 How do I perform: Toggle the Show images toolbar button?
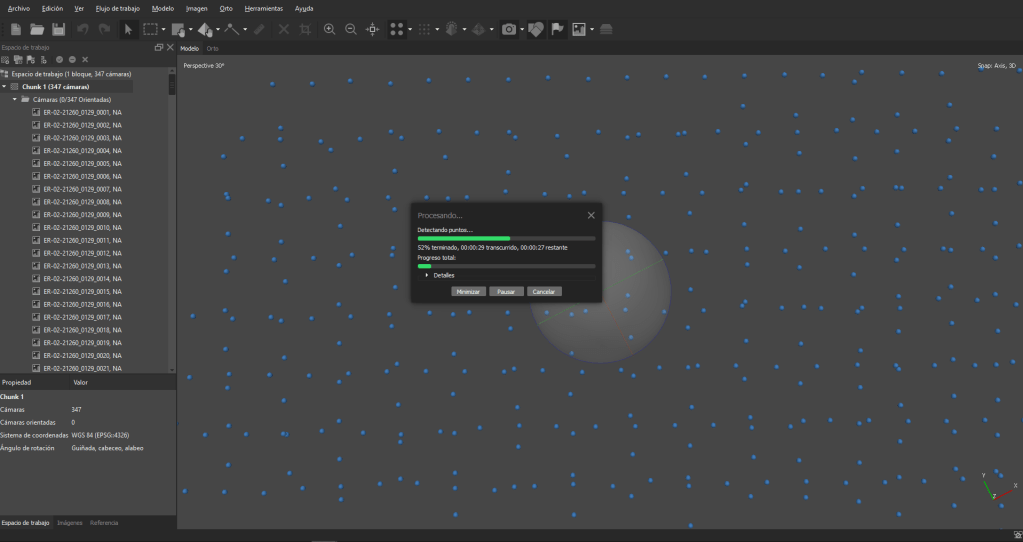click(x=579, y=30)
